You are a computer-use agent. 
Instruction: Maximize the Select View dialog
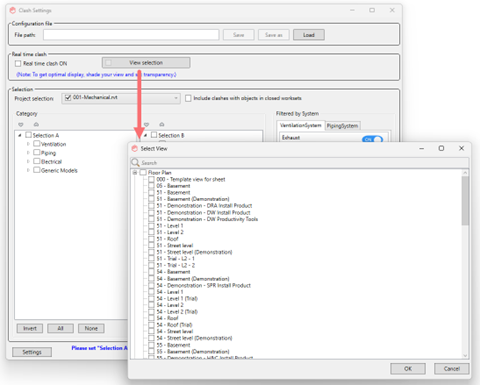click(441, 148)
